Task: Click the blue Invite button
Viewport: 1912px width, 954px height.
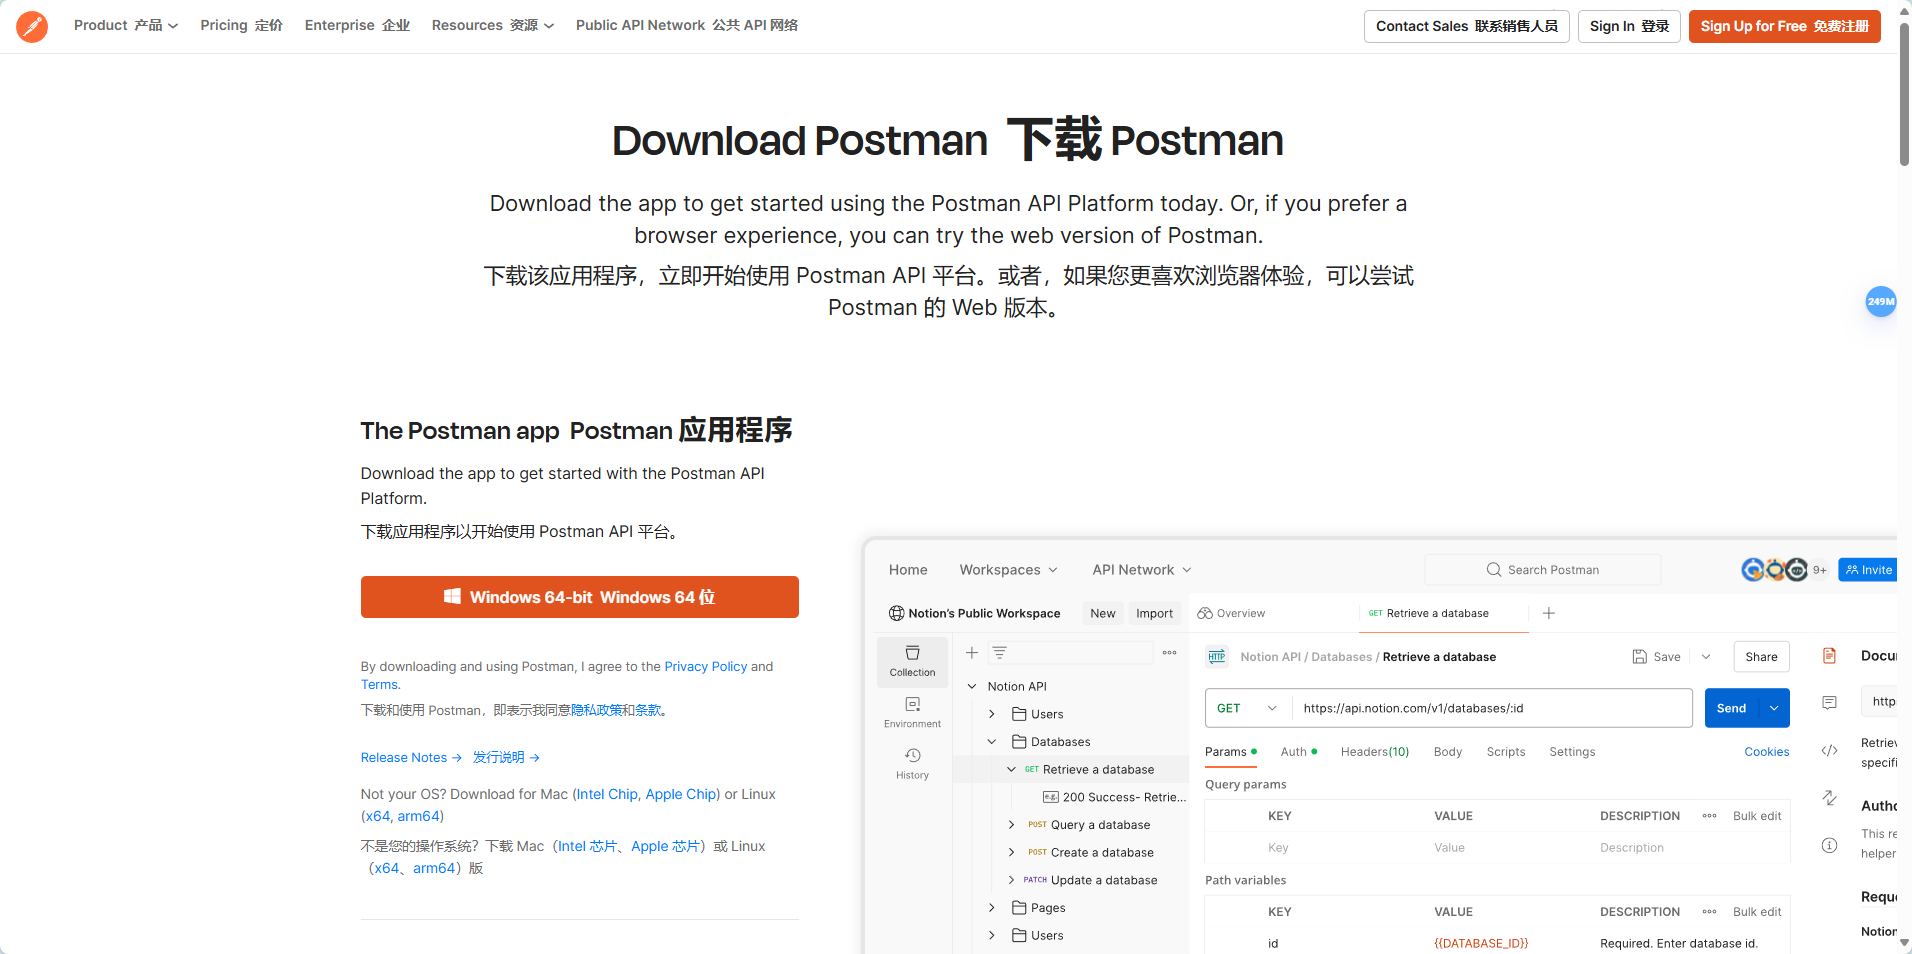Action: tap(1868, 570)
